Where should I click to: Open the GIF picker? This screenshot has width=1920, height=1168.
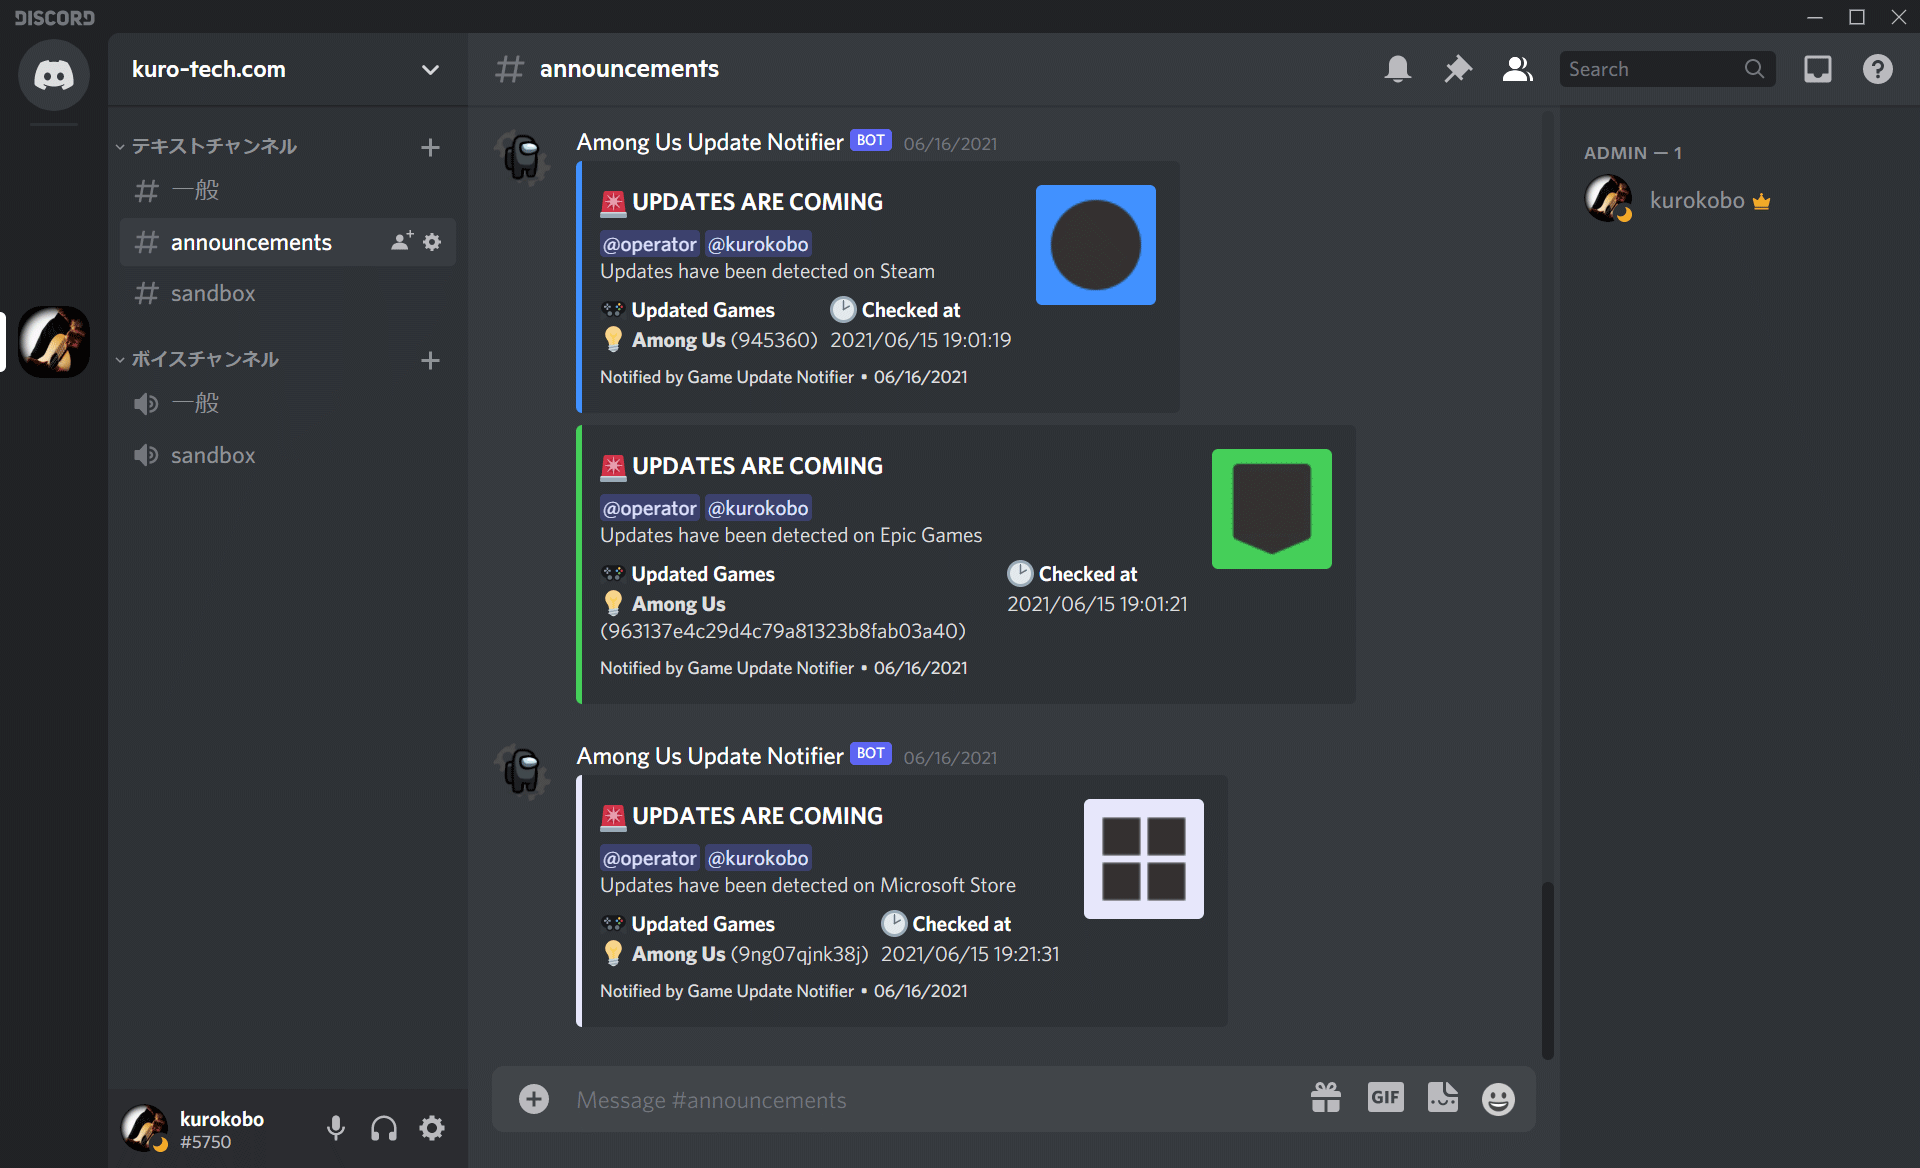point(1385,1098)
